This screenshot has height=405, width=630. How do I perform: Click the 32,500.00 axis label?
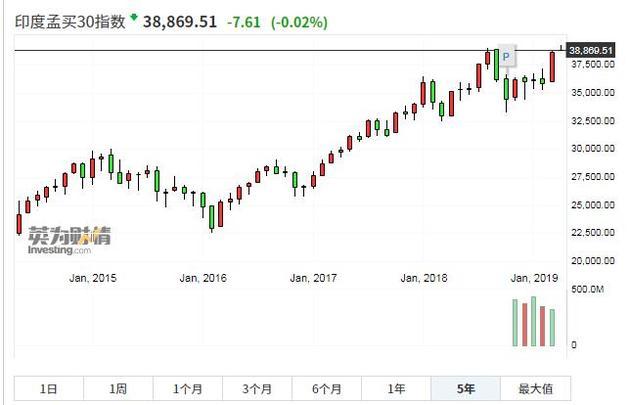click(593, 121)
